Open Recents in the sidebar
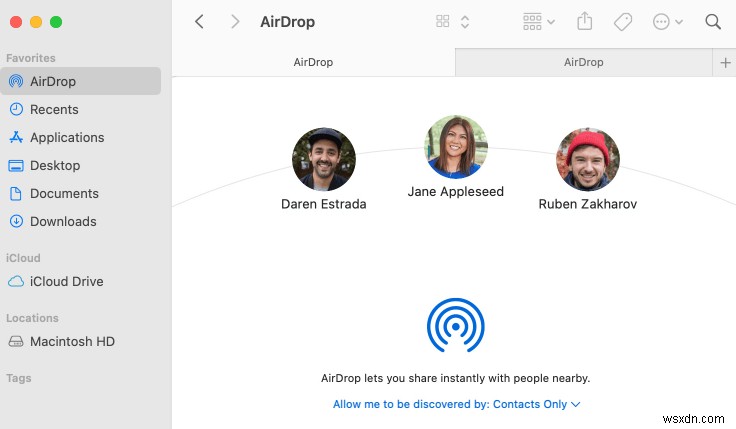The height and width of the screenshot is (429, 736). pos(54,109)
